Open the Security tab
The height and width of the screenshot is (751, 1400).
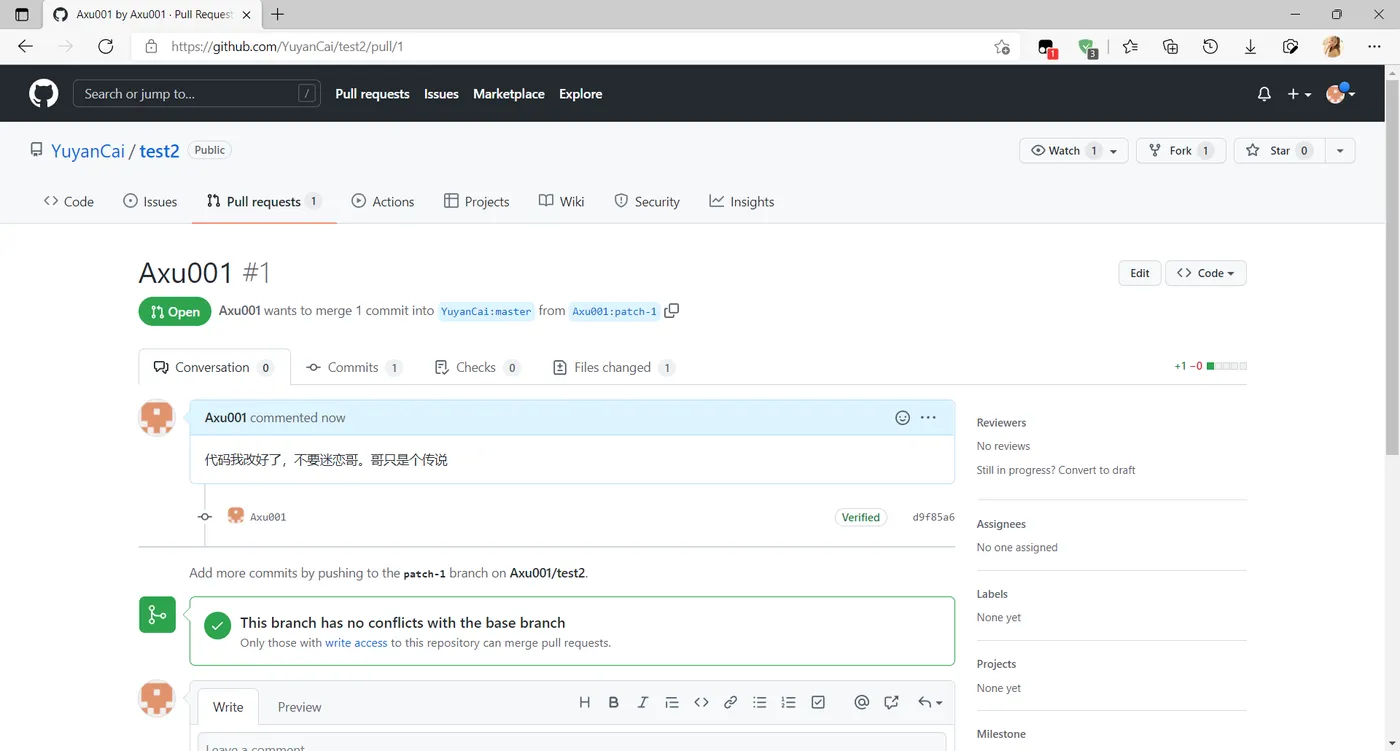[x=646, y=201]
